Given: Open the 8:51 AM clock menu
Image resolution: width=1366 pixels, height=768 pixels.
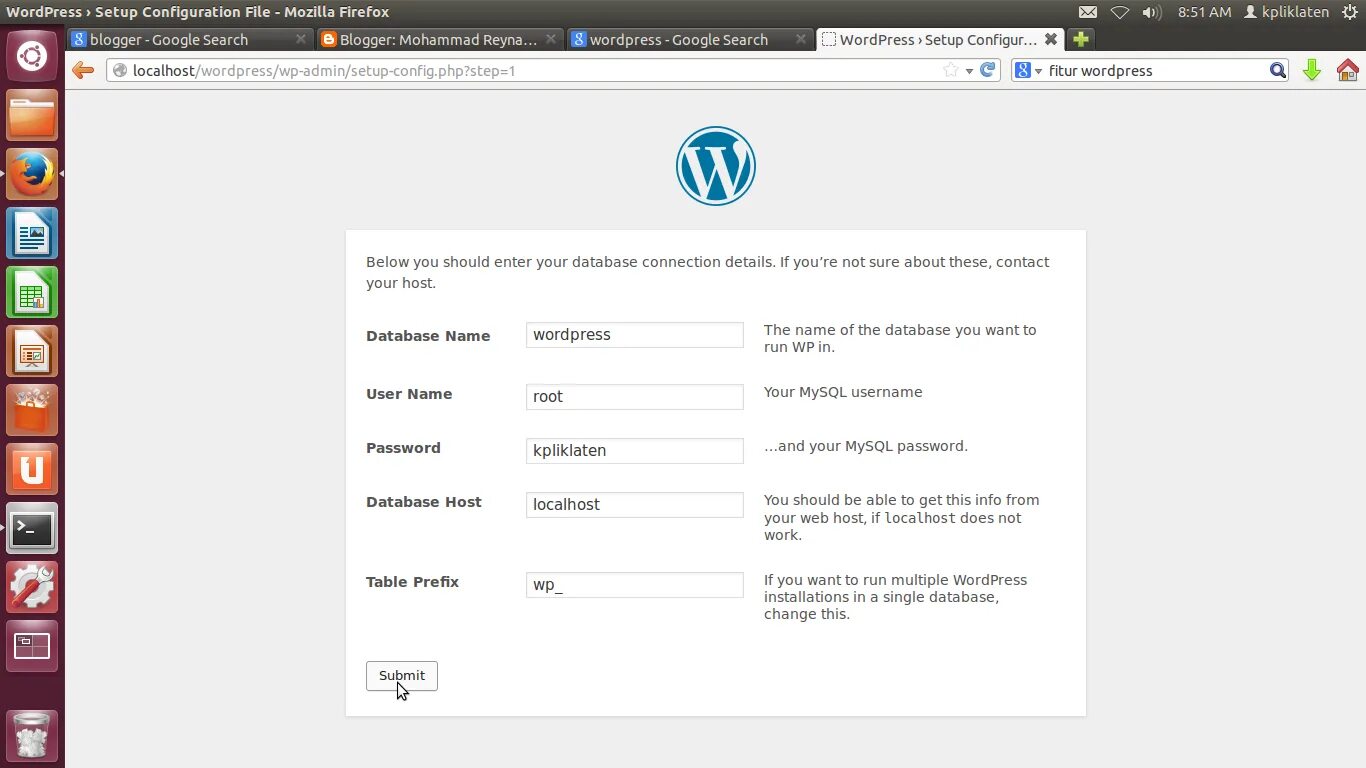Looking at the screenshot, I should pyautogui.click(x=1204, y=12).
